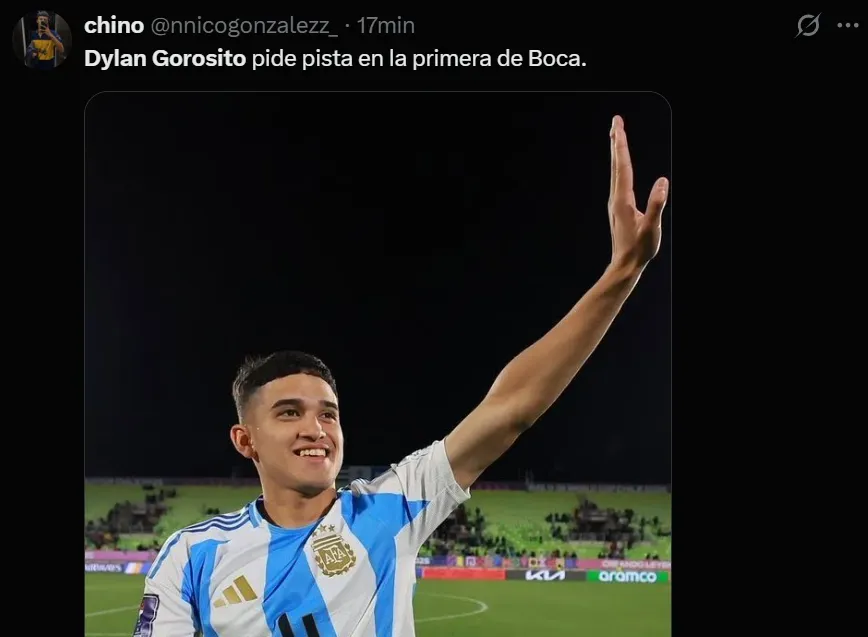This screenshot has height=637, width=868.
Task: Click the sleeve patch on player's arm
Action: click(x=147, y=615)
